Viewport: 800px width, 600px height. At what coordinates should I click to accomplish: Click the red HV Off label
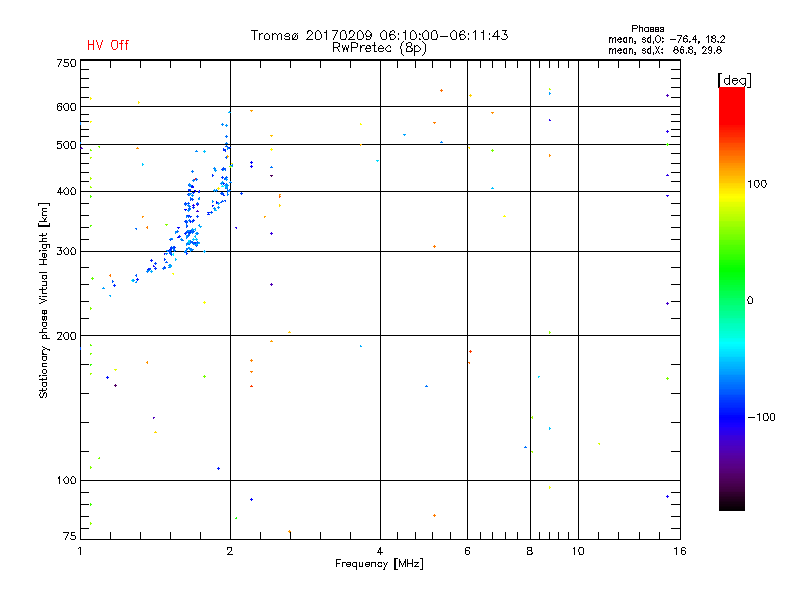(x=107, y=45)
